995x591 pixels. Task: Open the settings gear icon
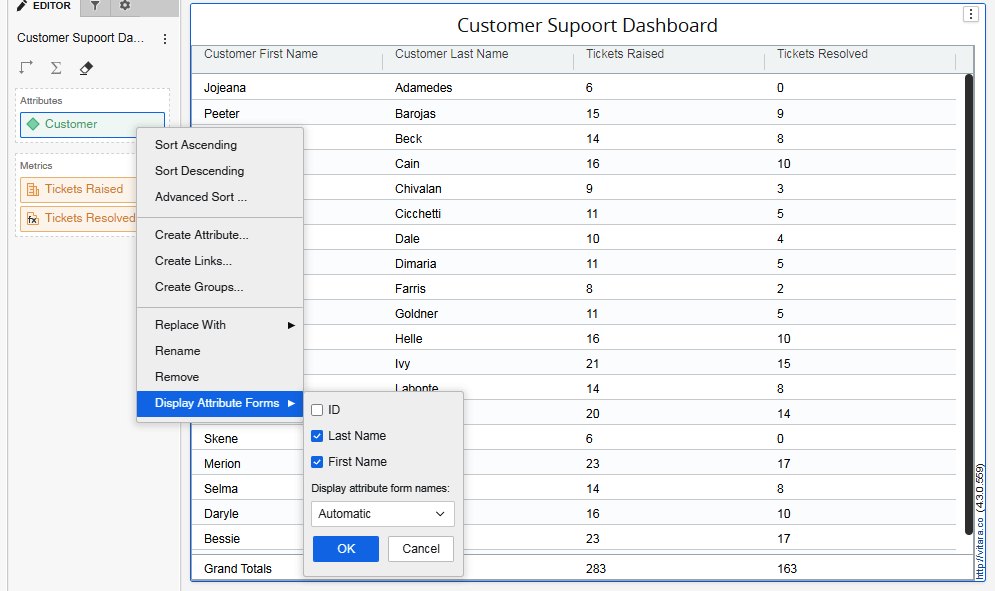(x=124, y=7)
